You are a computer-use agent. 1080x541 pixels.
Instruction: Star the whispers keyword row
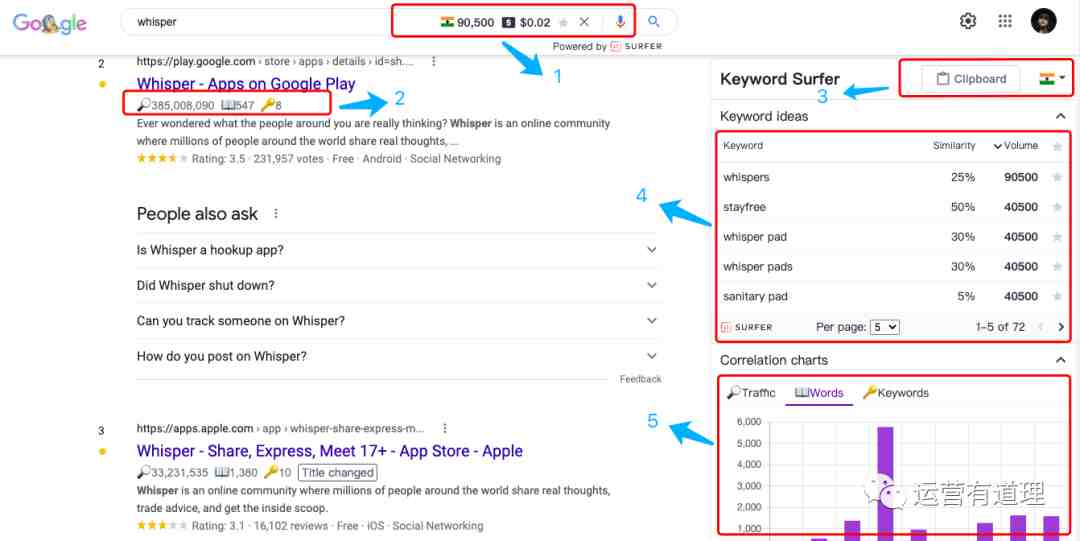pos(1057,177)
